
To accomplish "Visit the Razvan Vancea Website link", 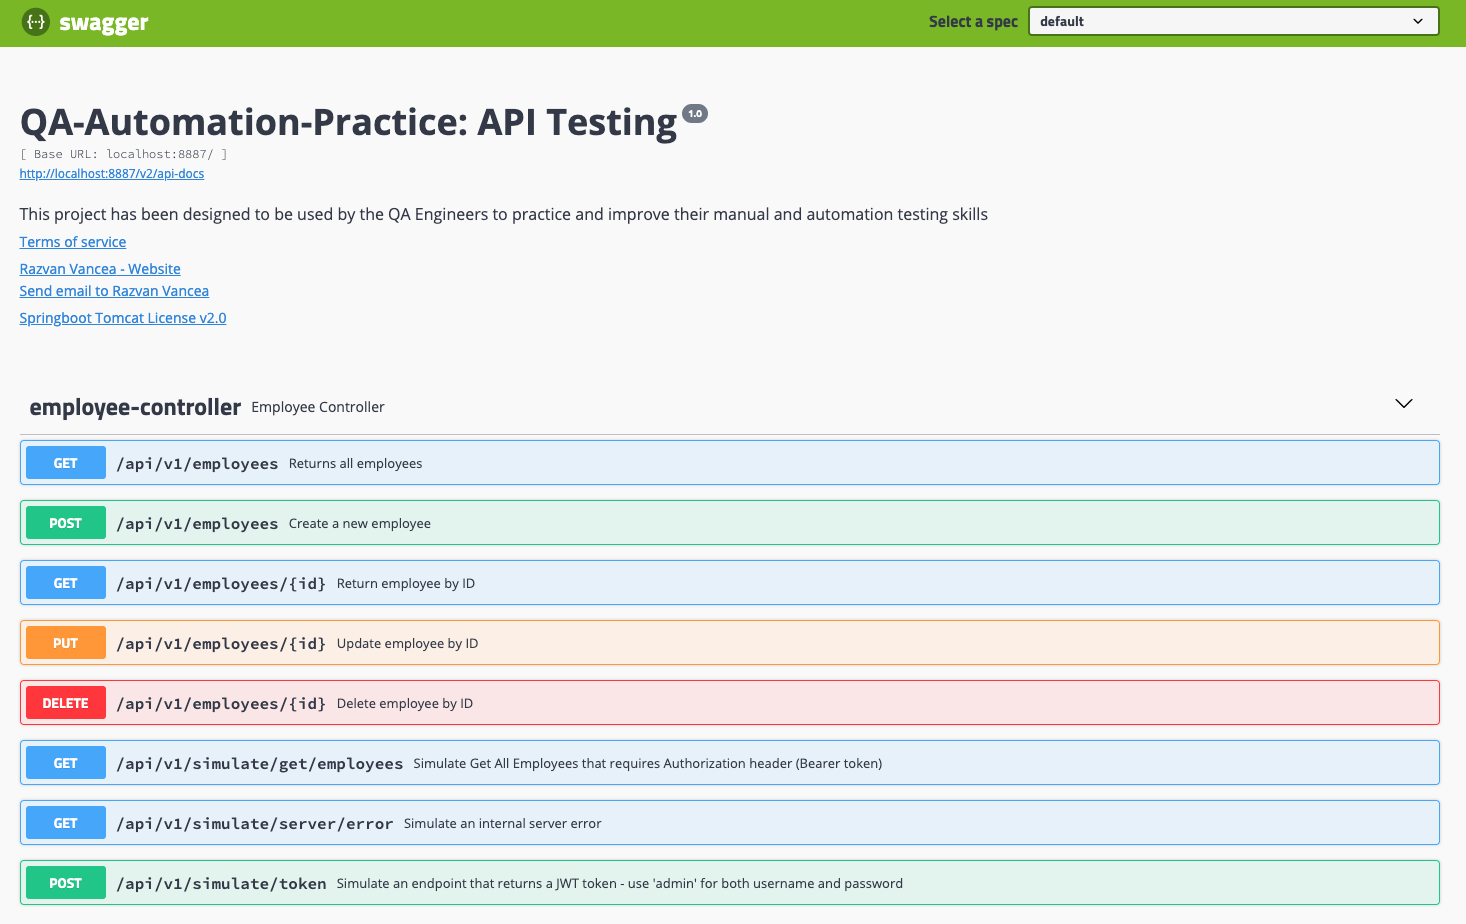I will coord(99,268).
